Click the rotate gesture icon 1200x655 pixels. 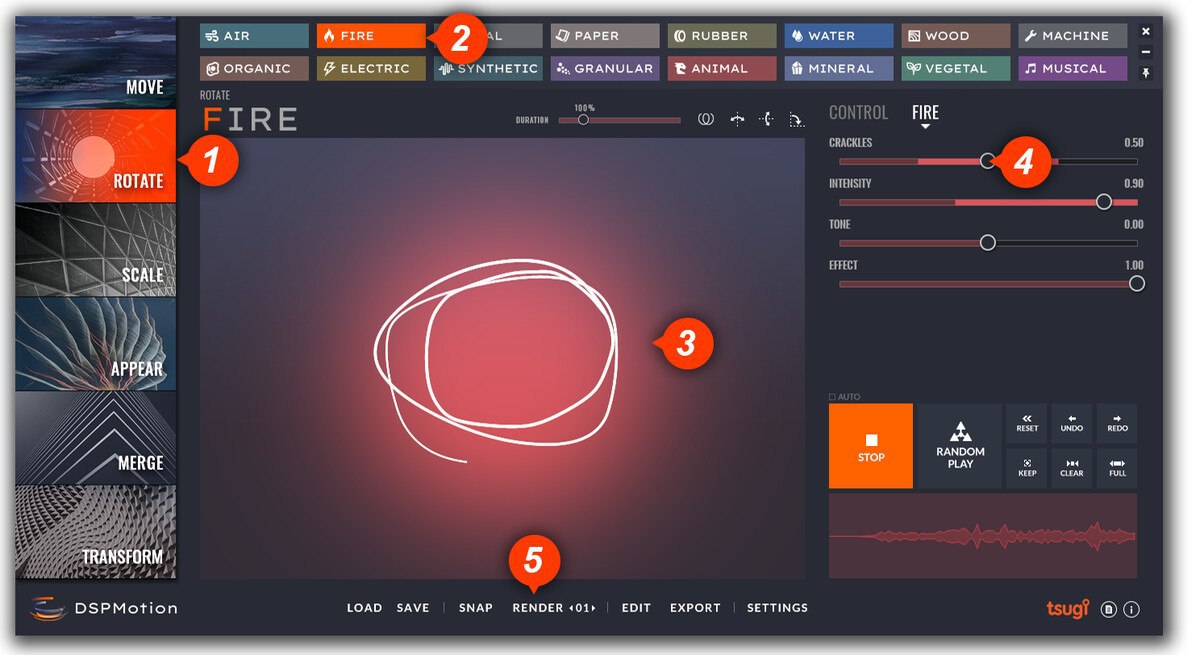[x=796, y=119]
